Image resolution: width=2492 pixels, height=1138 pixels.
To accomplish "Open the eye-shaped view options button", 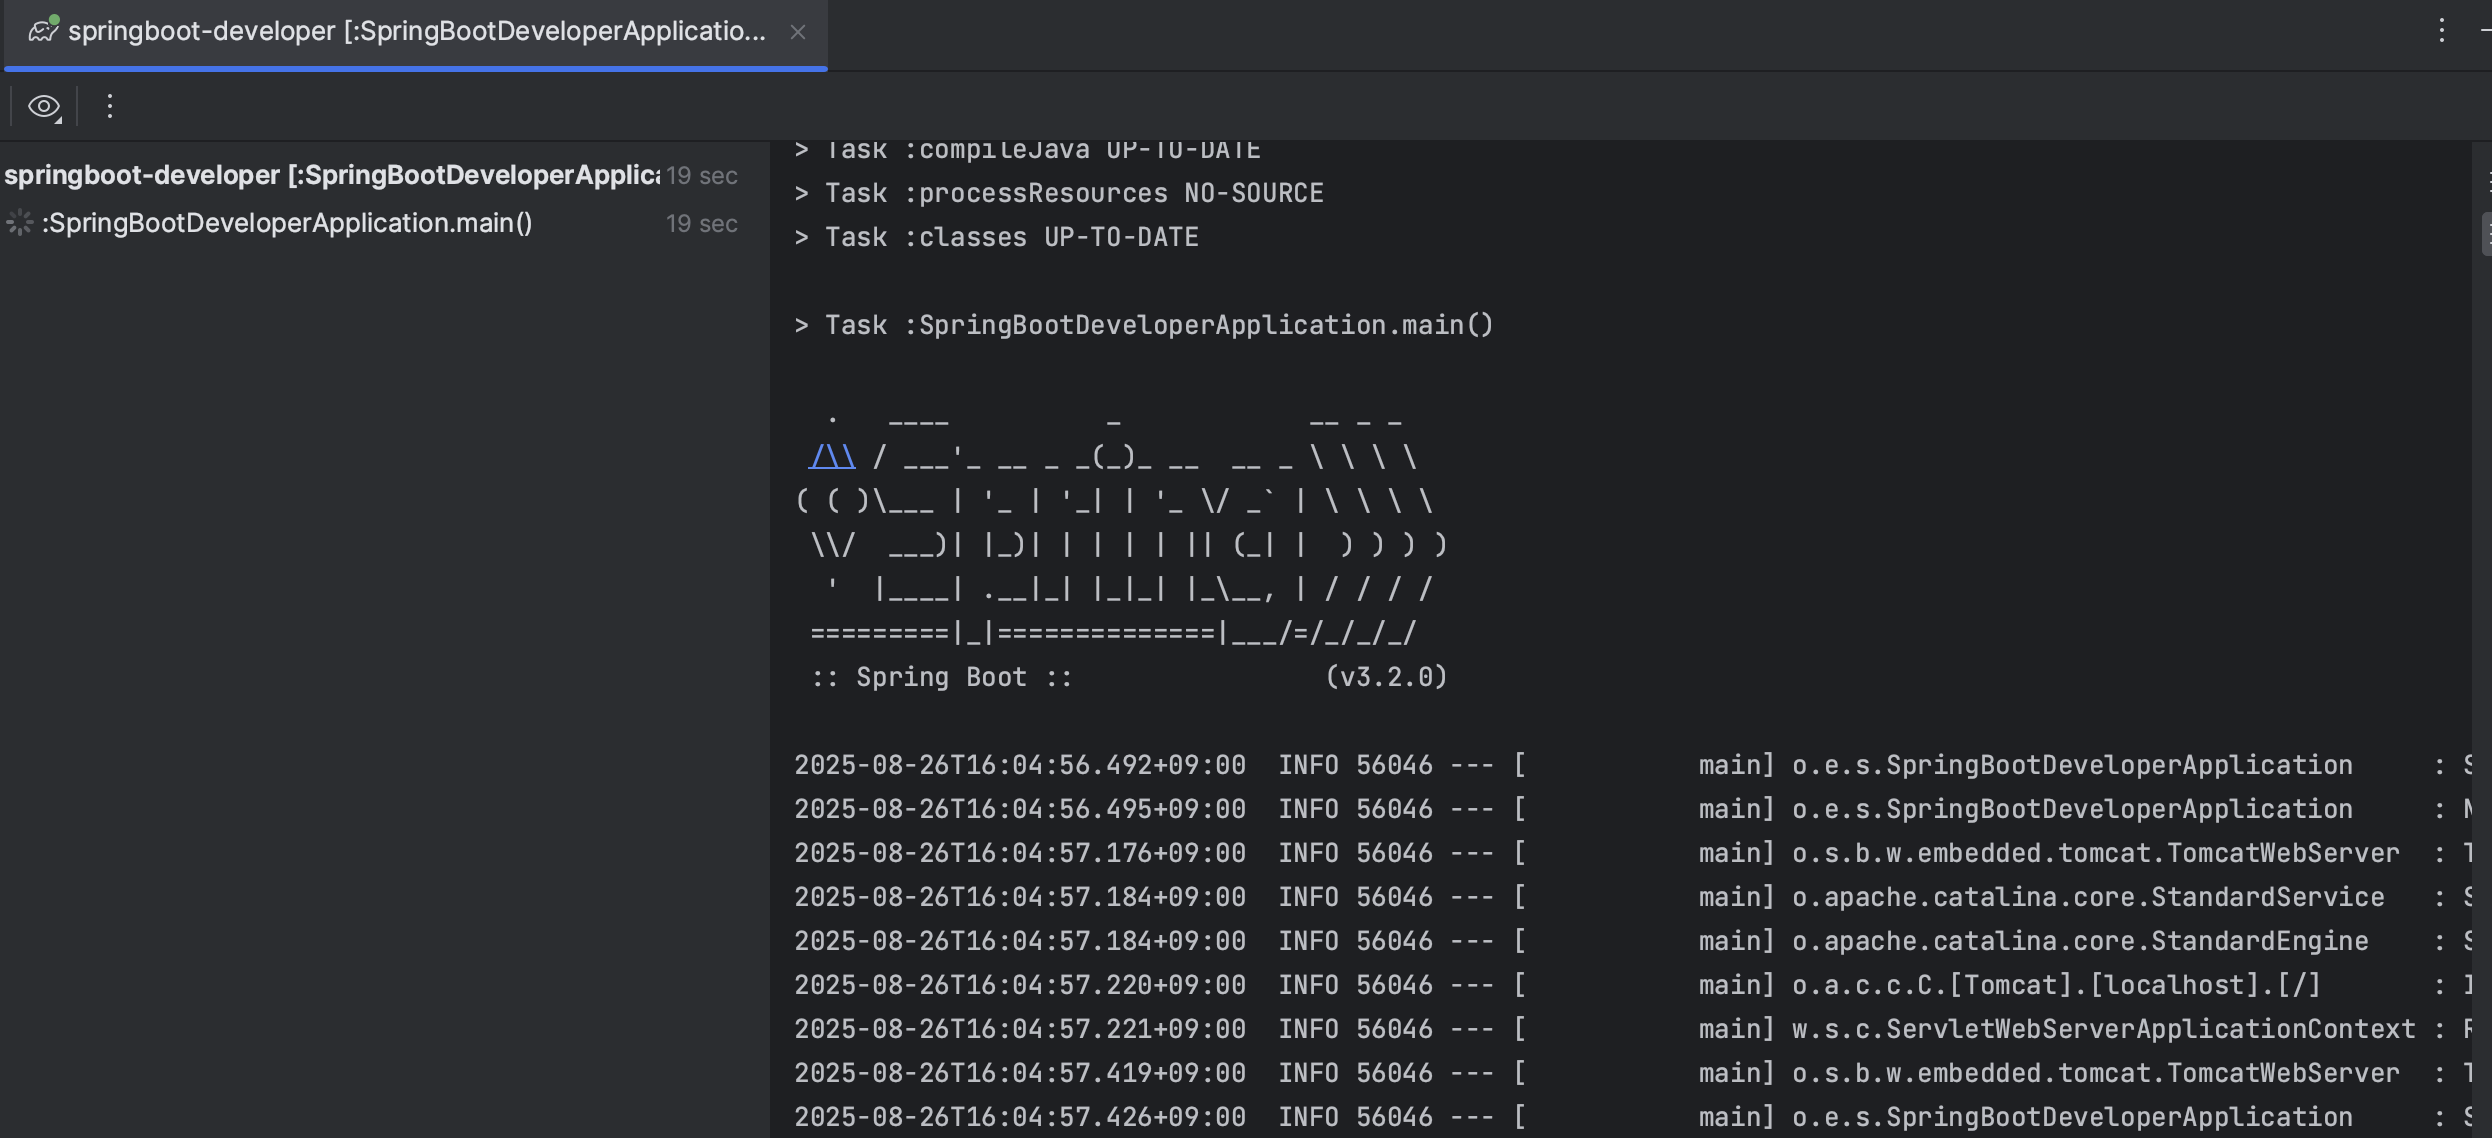I will (44, 106).
